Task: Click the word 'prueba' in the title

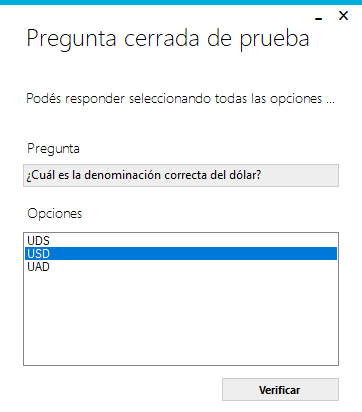Action: point(275,40)
